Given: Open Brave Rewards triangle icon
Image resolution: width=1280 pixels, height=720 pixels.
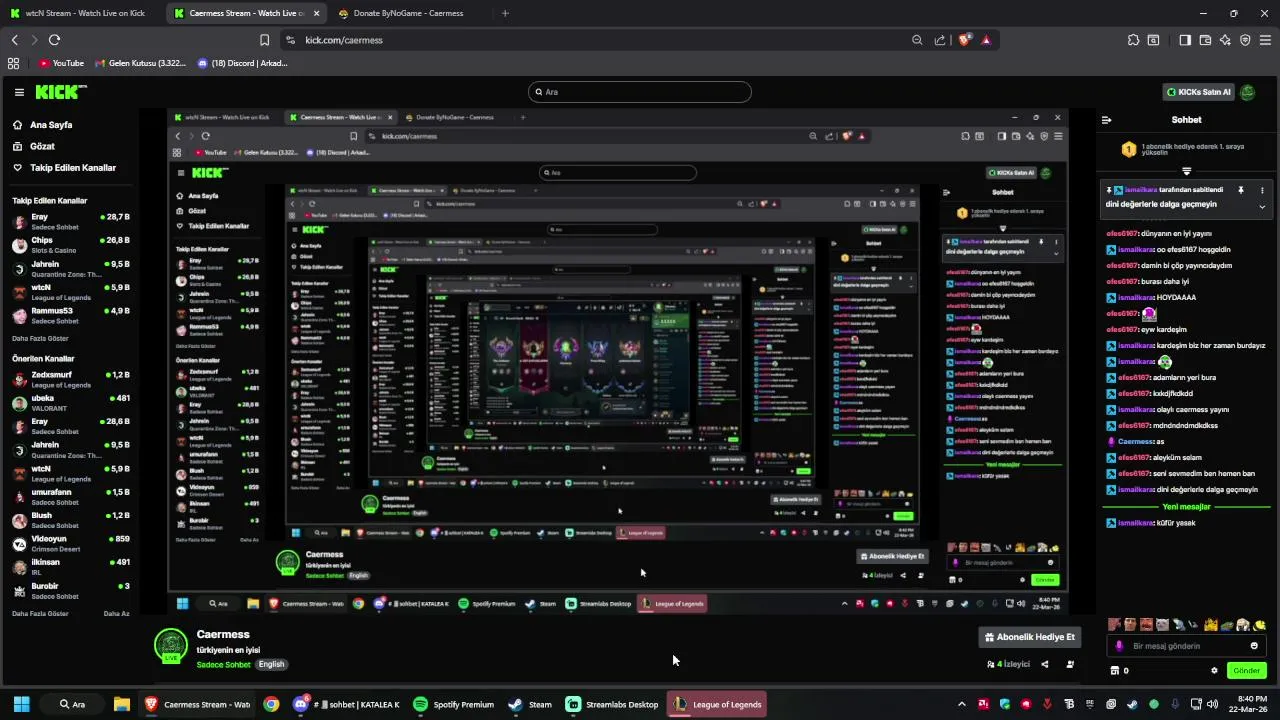Looking at the screenshot, I should 986,40.
